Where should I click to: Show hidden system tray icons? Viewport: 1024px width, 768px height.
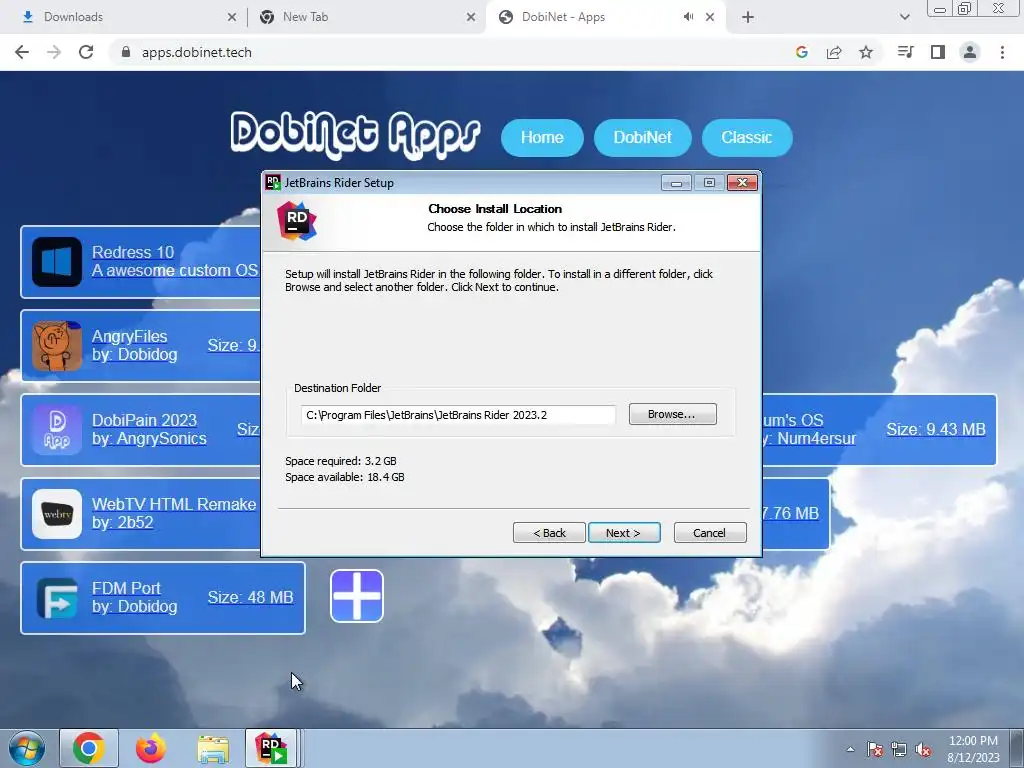(850, 749)
